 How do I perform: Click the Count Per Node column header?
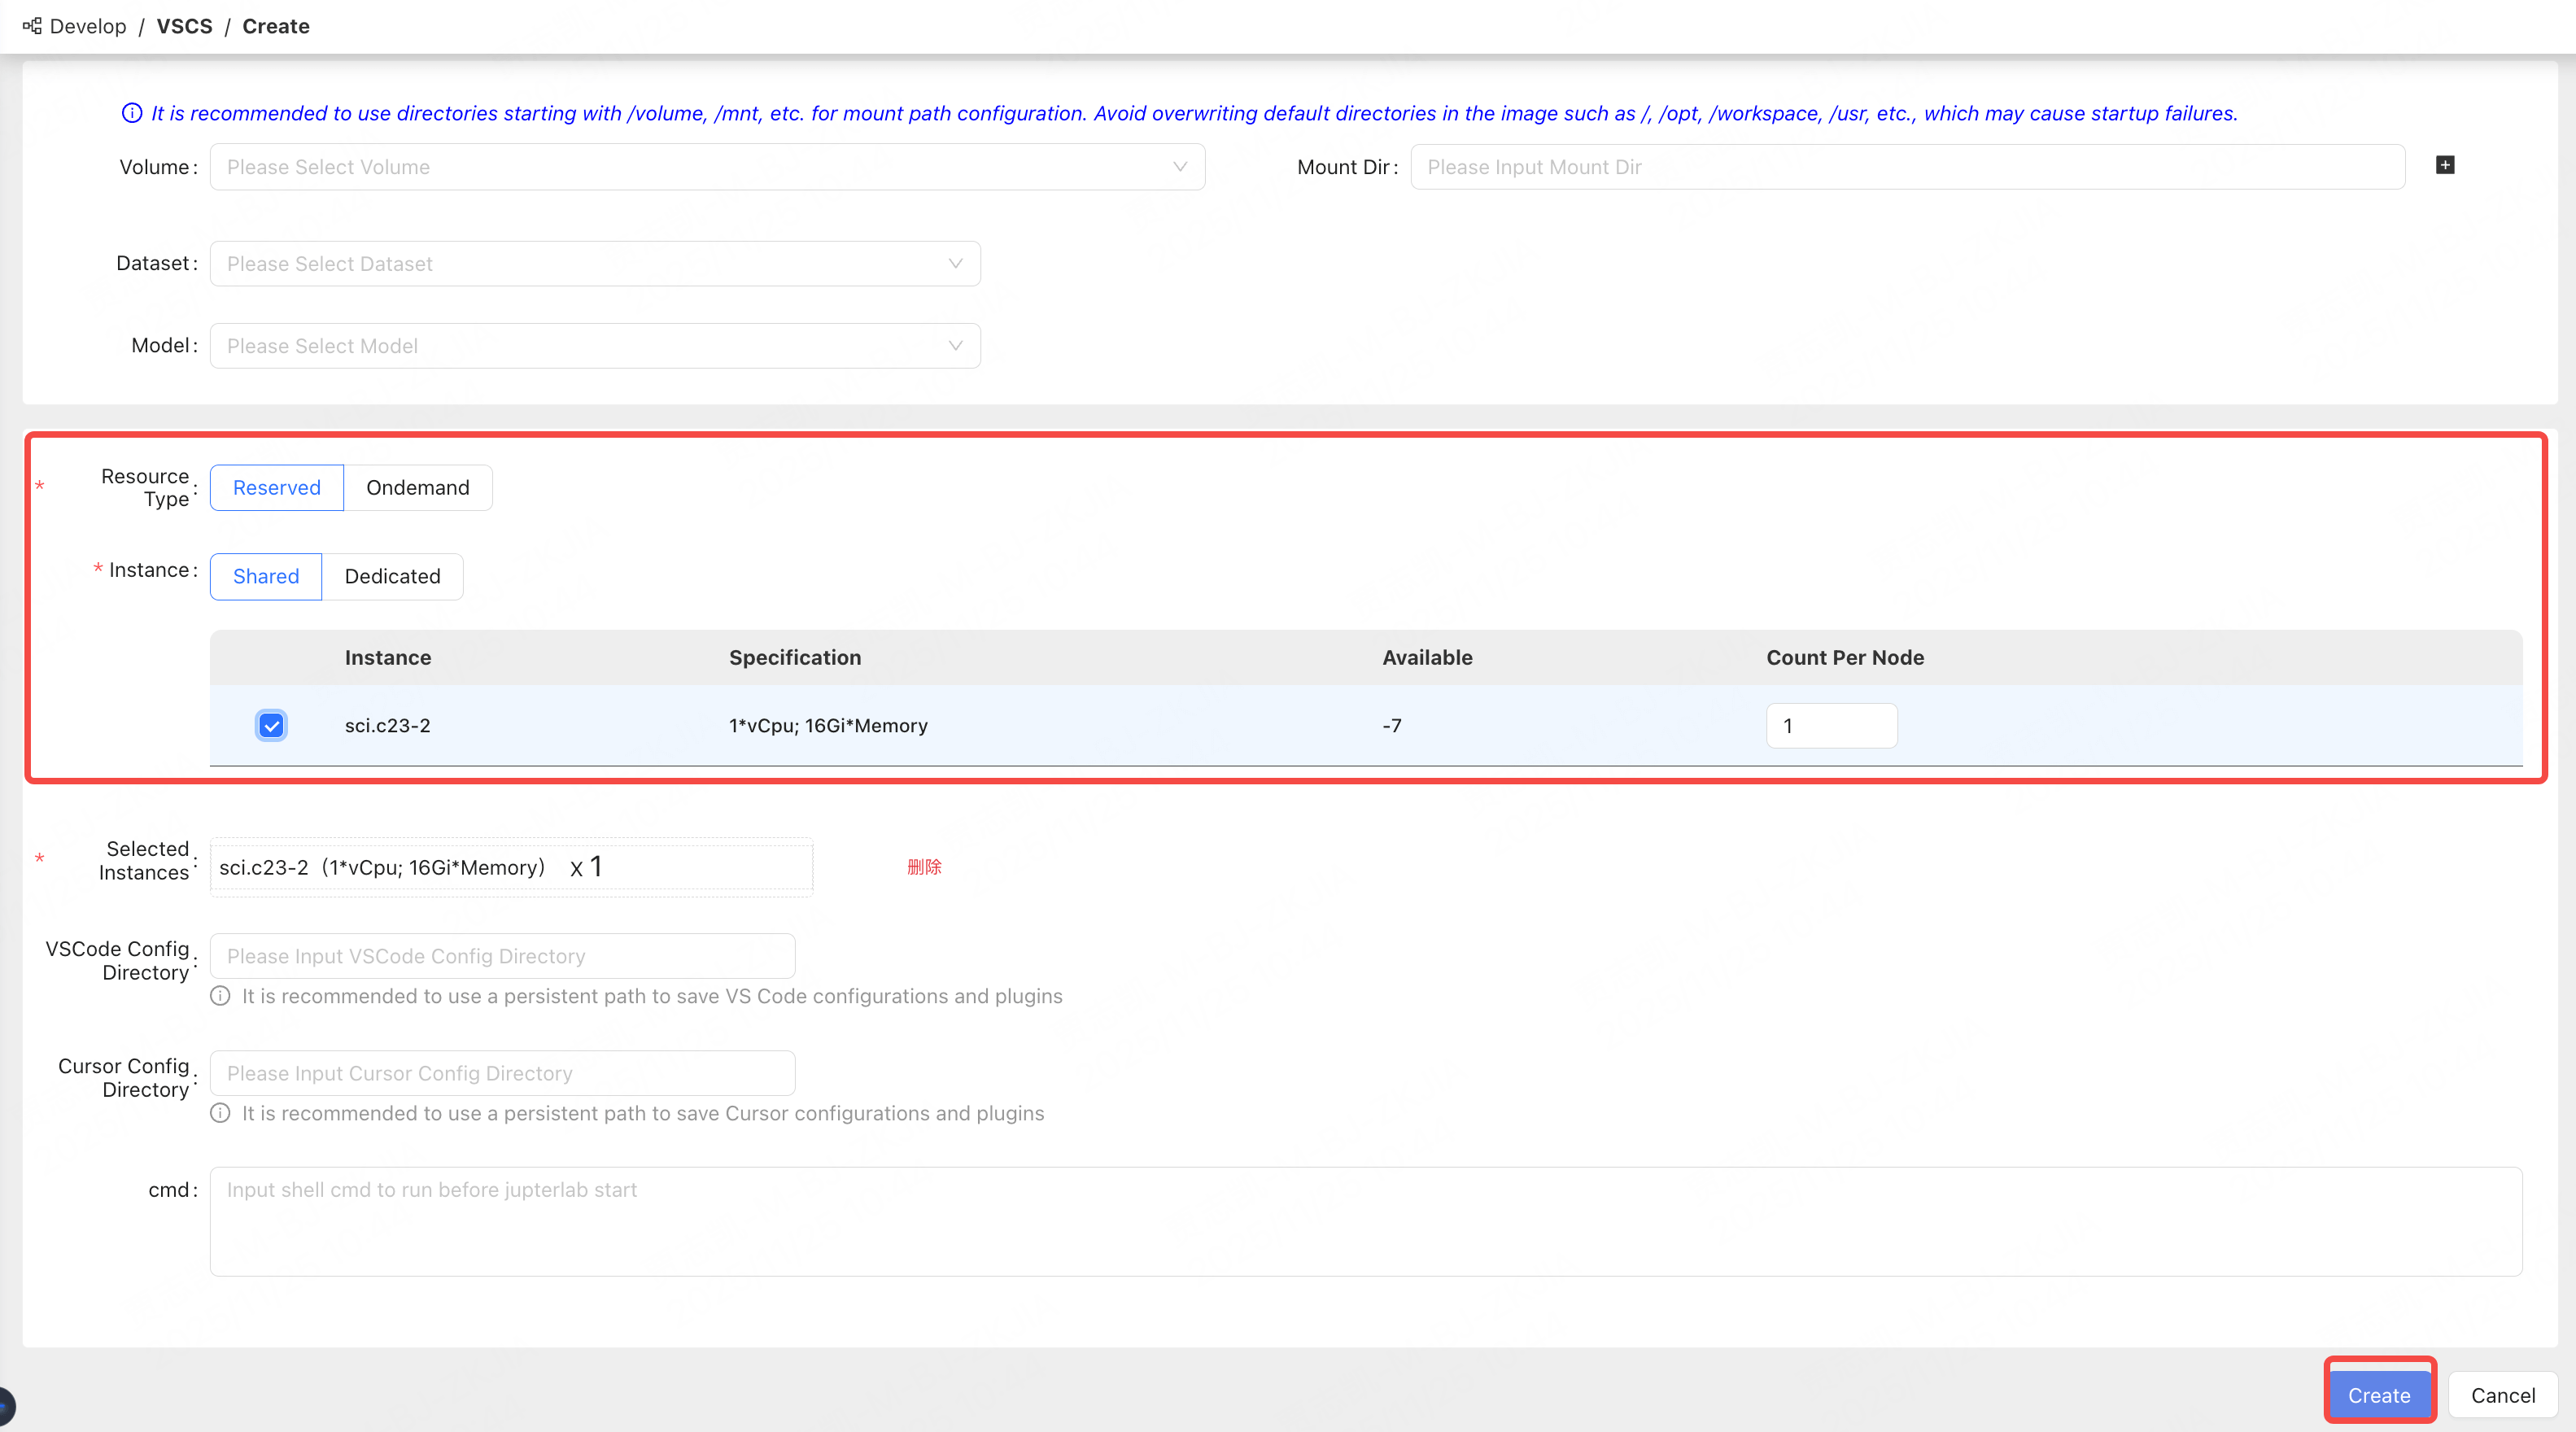point(1845,658)
